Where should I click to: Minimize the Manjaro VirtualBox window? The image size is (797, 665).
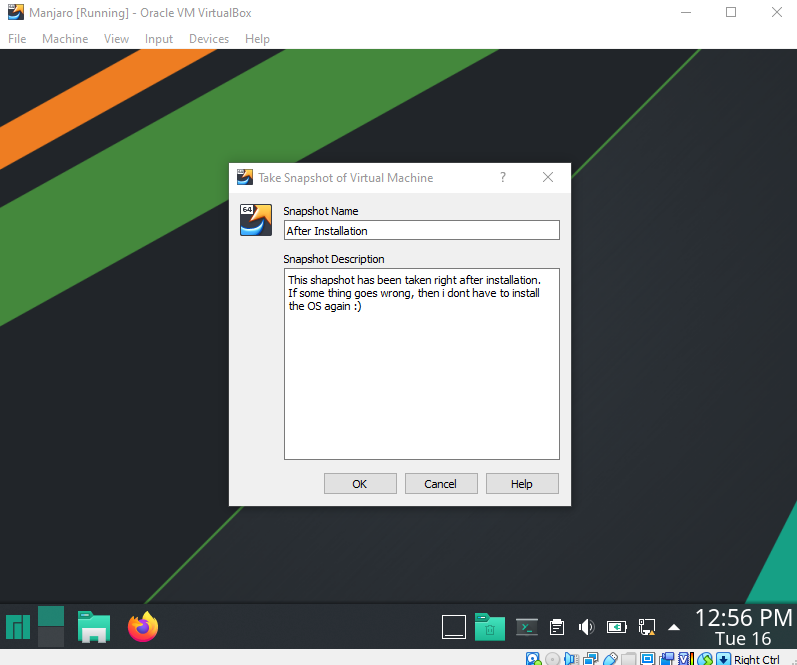coord(686,12)
